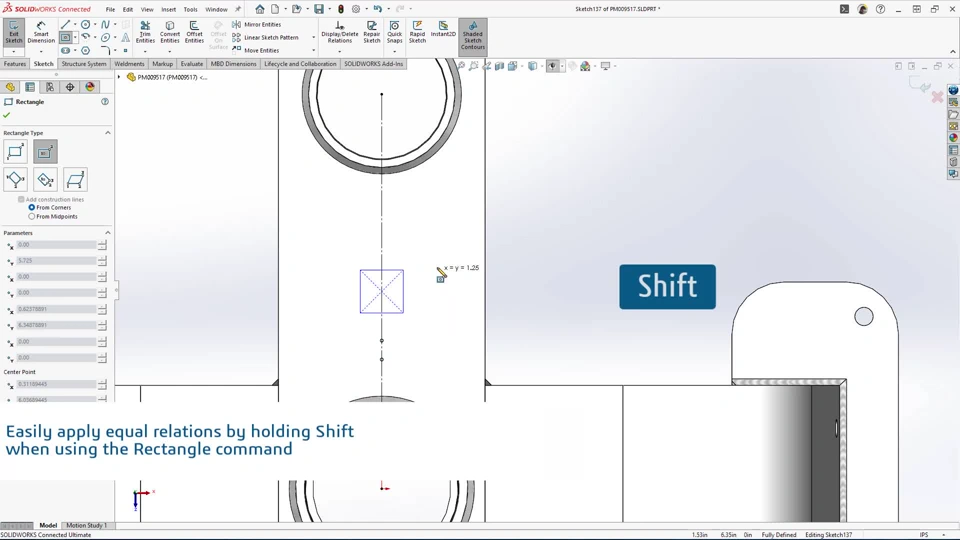Click Linear Sketch Pattern
Image resolution: width=960 pixels, height=540 pixels.
pyautogui.click(x=265, y=37)
